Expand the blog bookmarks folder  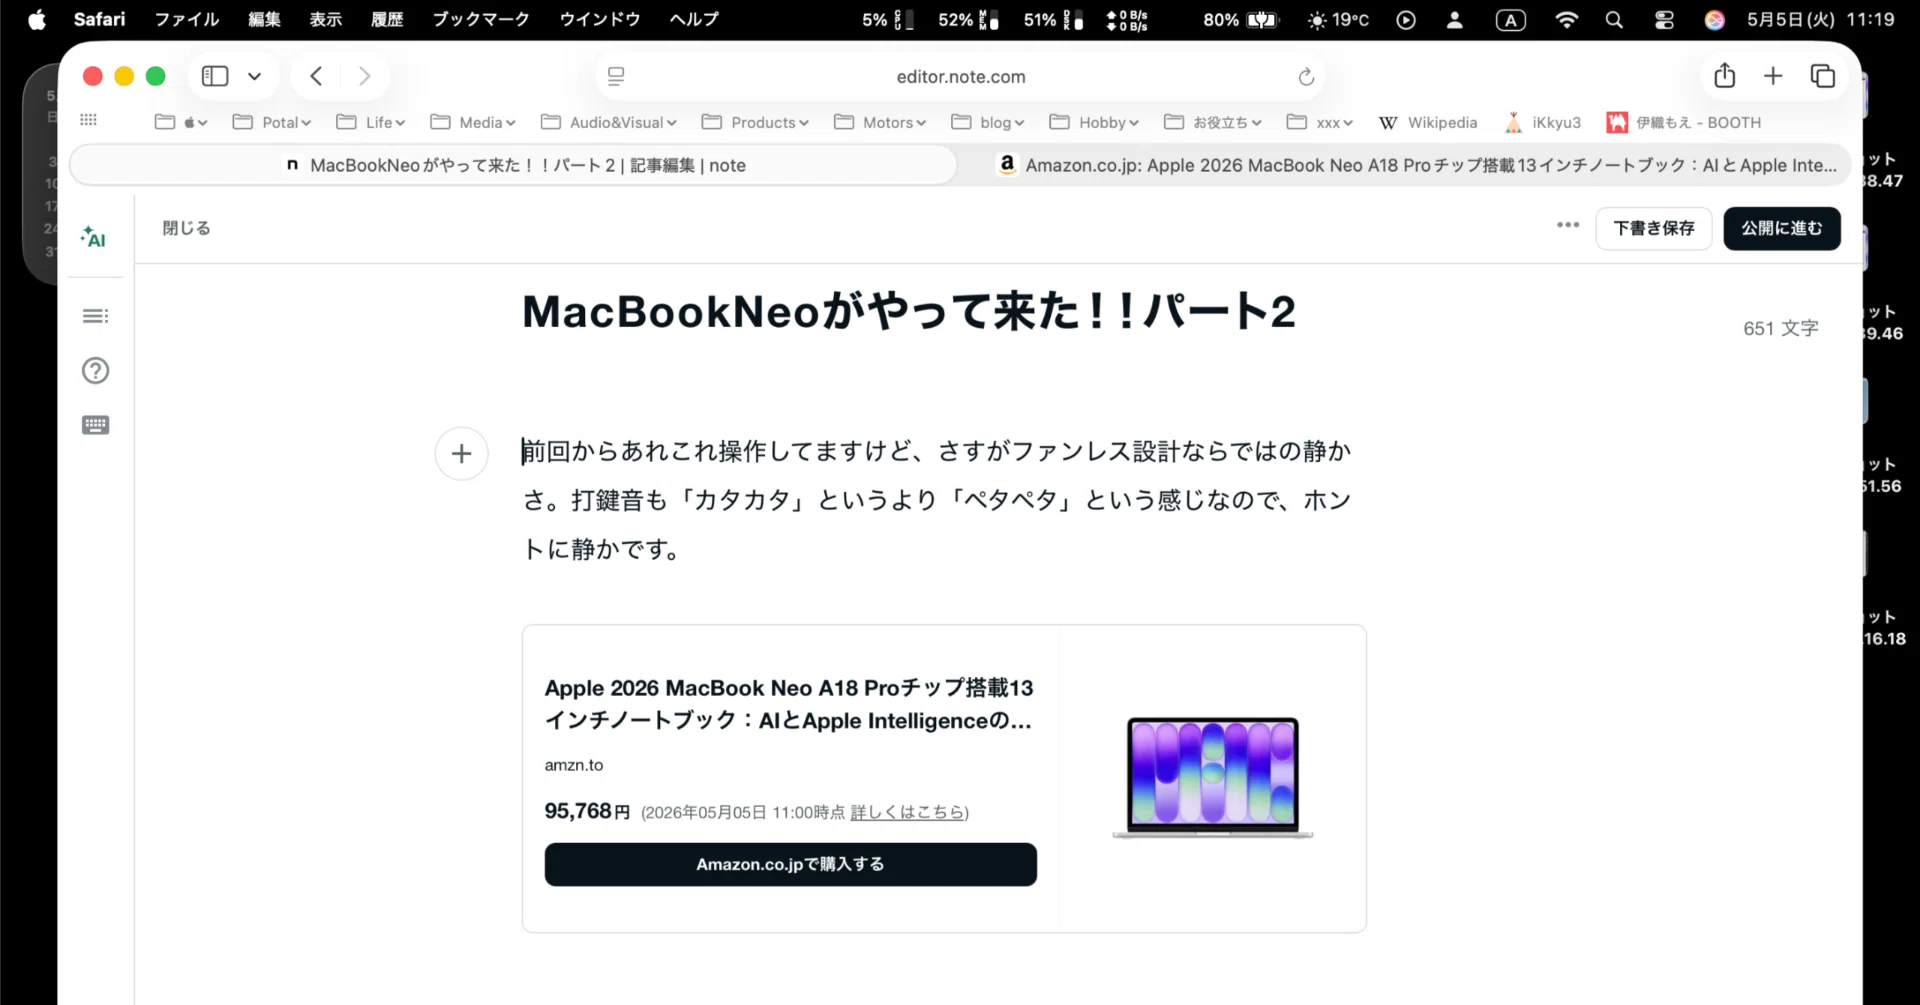coord(988,122)
